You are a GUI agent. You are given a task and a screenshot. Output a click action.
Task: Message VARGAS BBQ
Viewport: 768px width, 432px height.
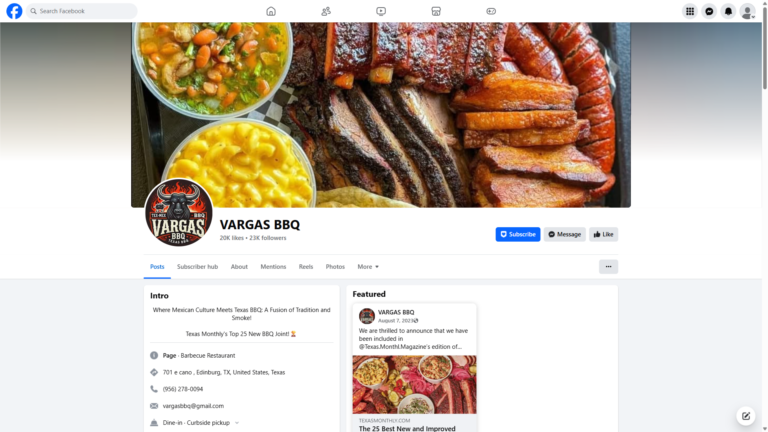(564, 234)
